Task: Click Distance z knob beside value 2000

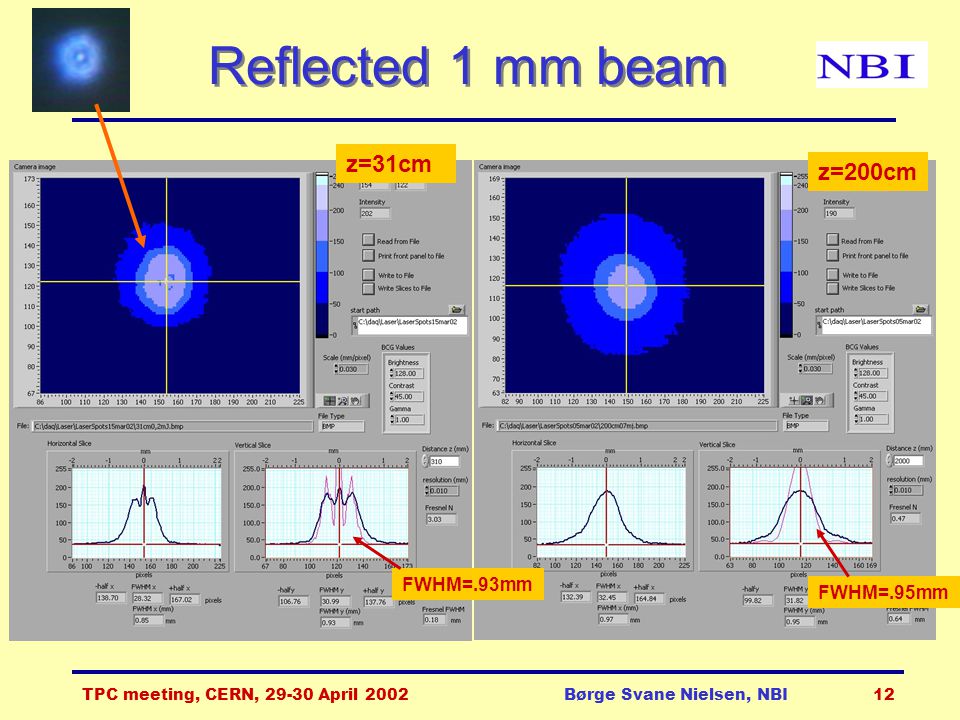Action: (x=890, y=460)
